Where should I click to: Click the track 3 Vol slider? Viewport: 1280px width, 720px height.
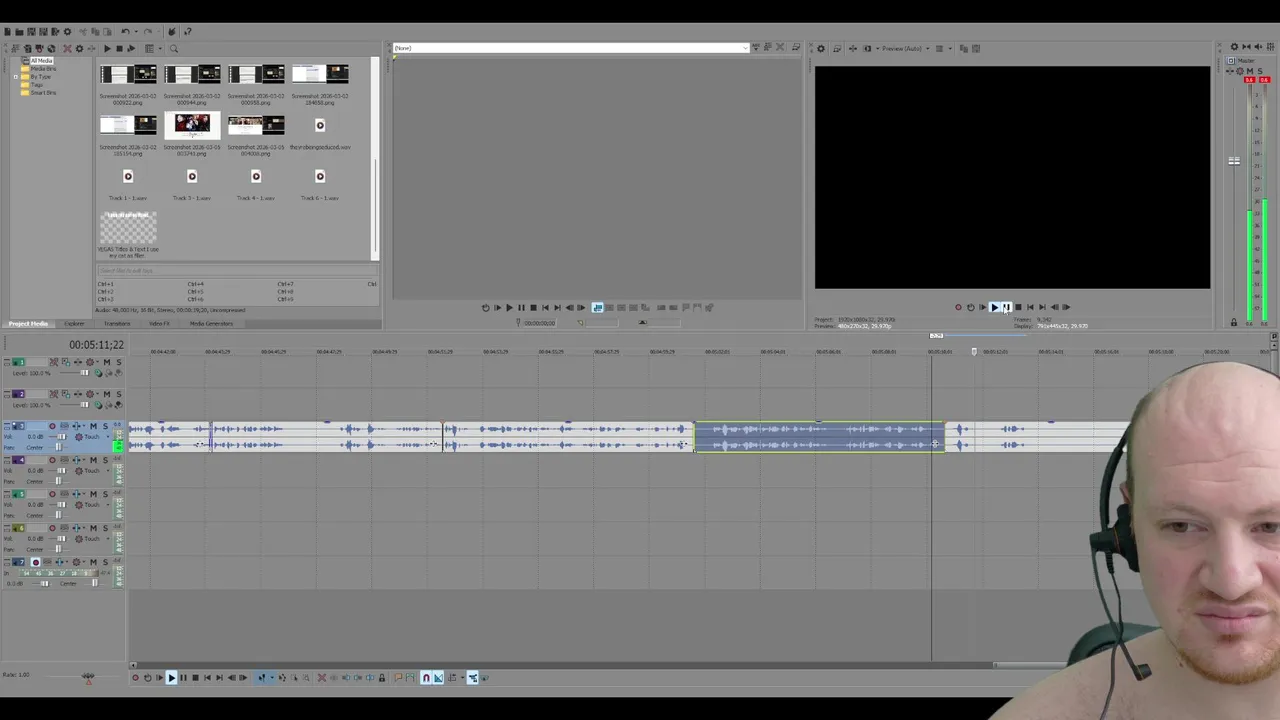point(61,437)
